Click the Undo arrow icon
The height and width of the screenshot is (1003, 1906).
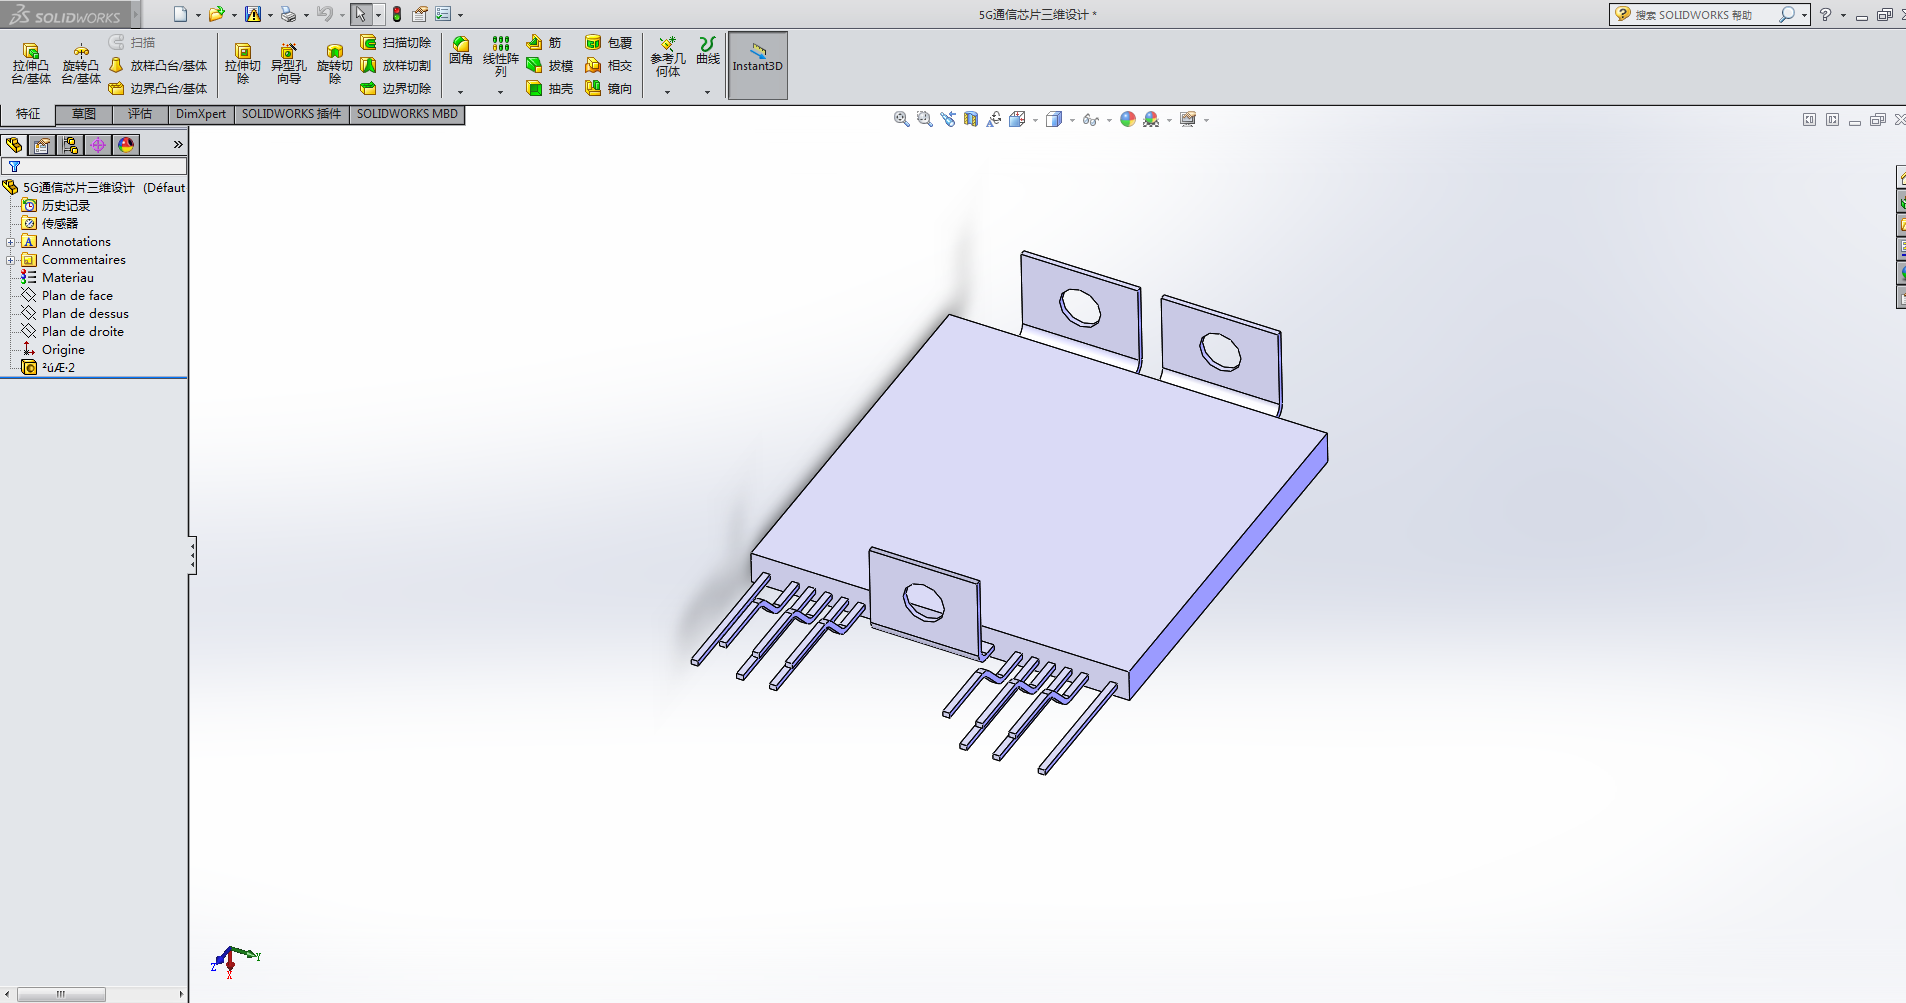(x=325, y=15)
